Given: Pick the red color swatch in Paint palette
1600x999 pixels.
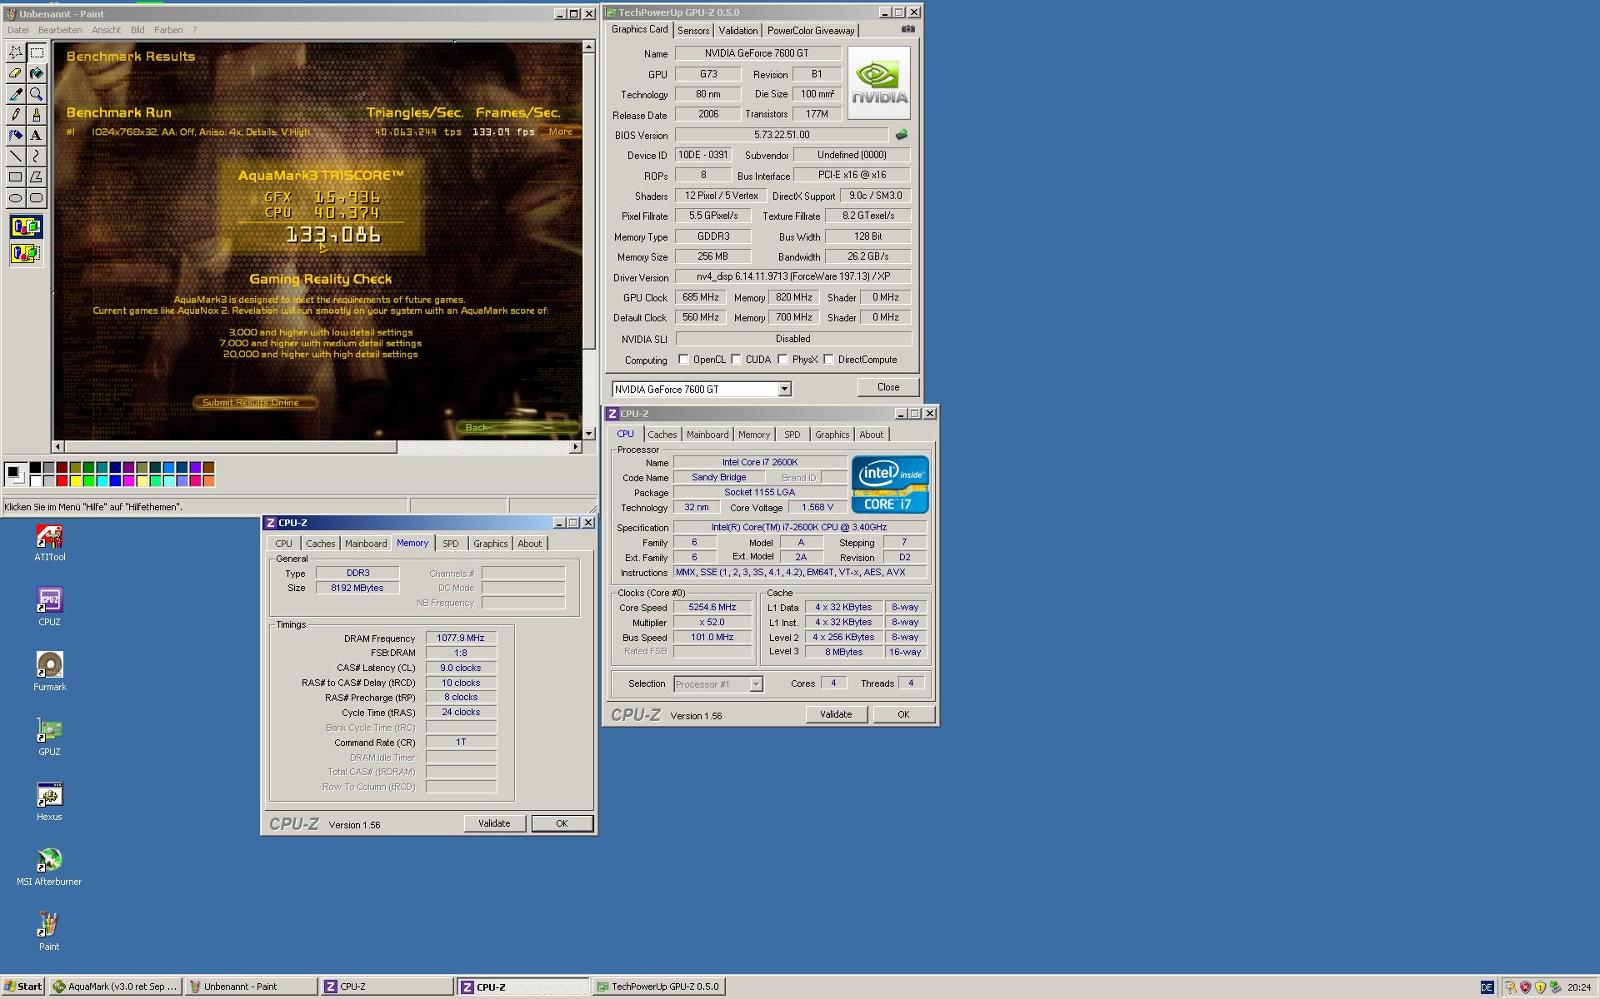Looking at the screenshot, I should (62, 481).
